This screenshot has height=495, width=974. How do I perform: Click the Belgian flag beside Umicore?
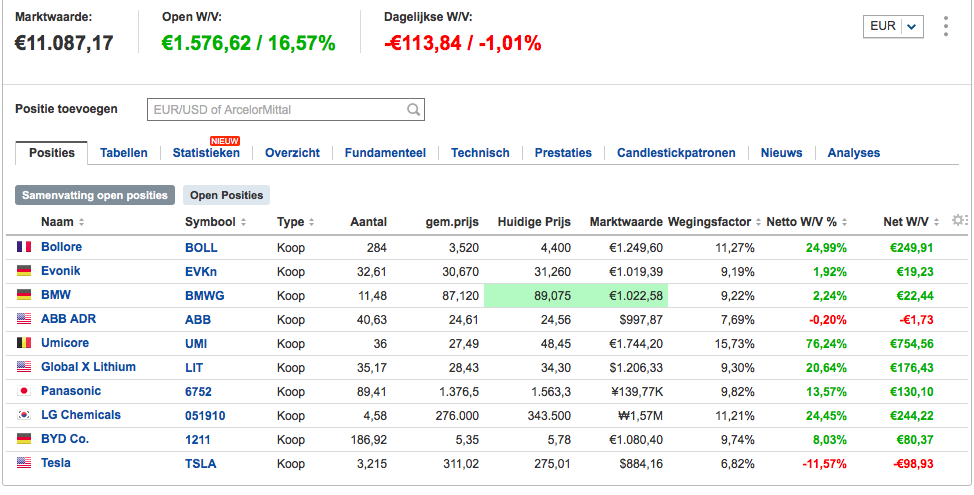(x=24, y=343)
